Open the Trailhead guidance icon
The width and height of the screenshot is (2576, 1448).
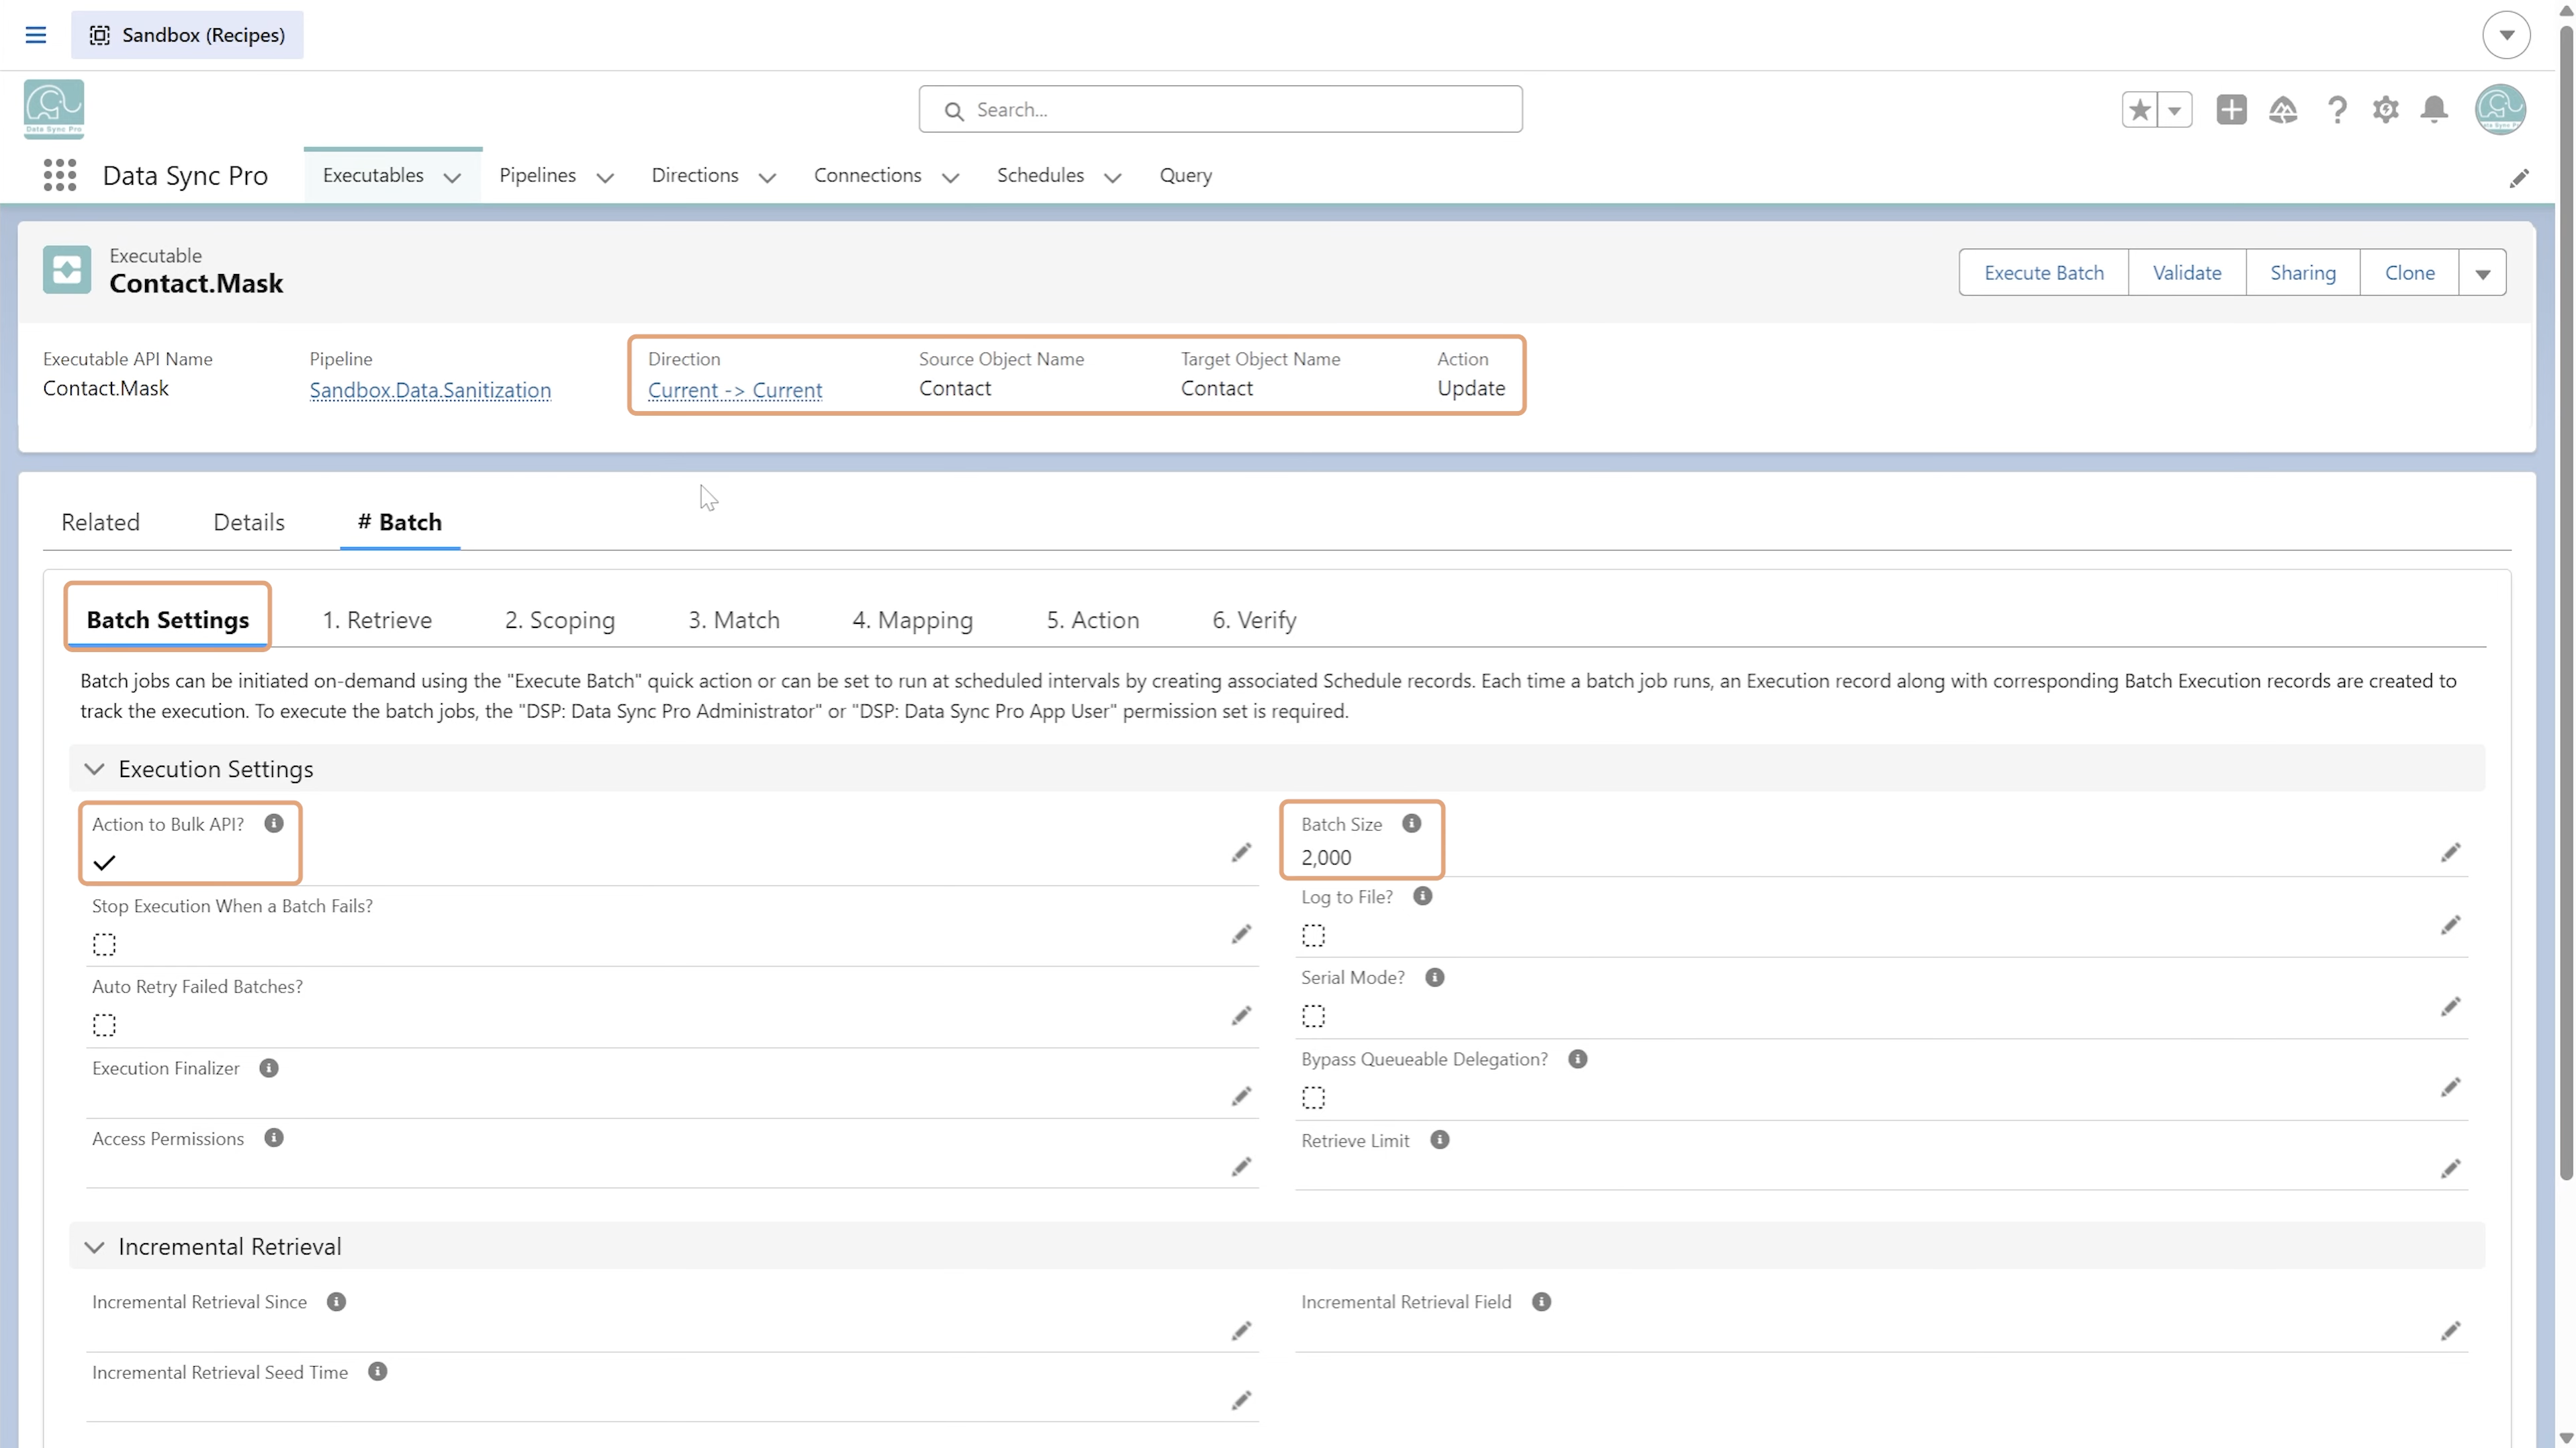2283,109
